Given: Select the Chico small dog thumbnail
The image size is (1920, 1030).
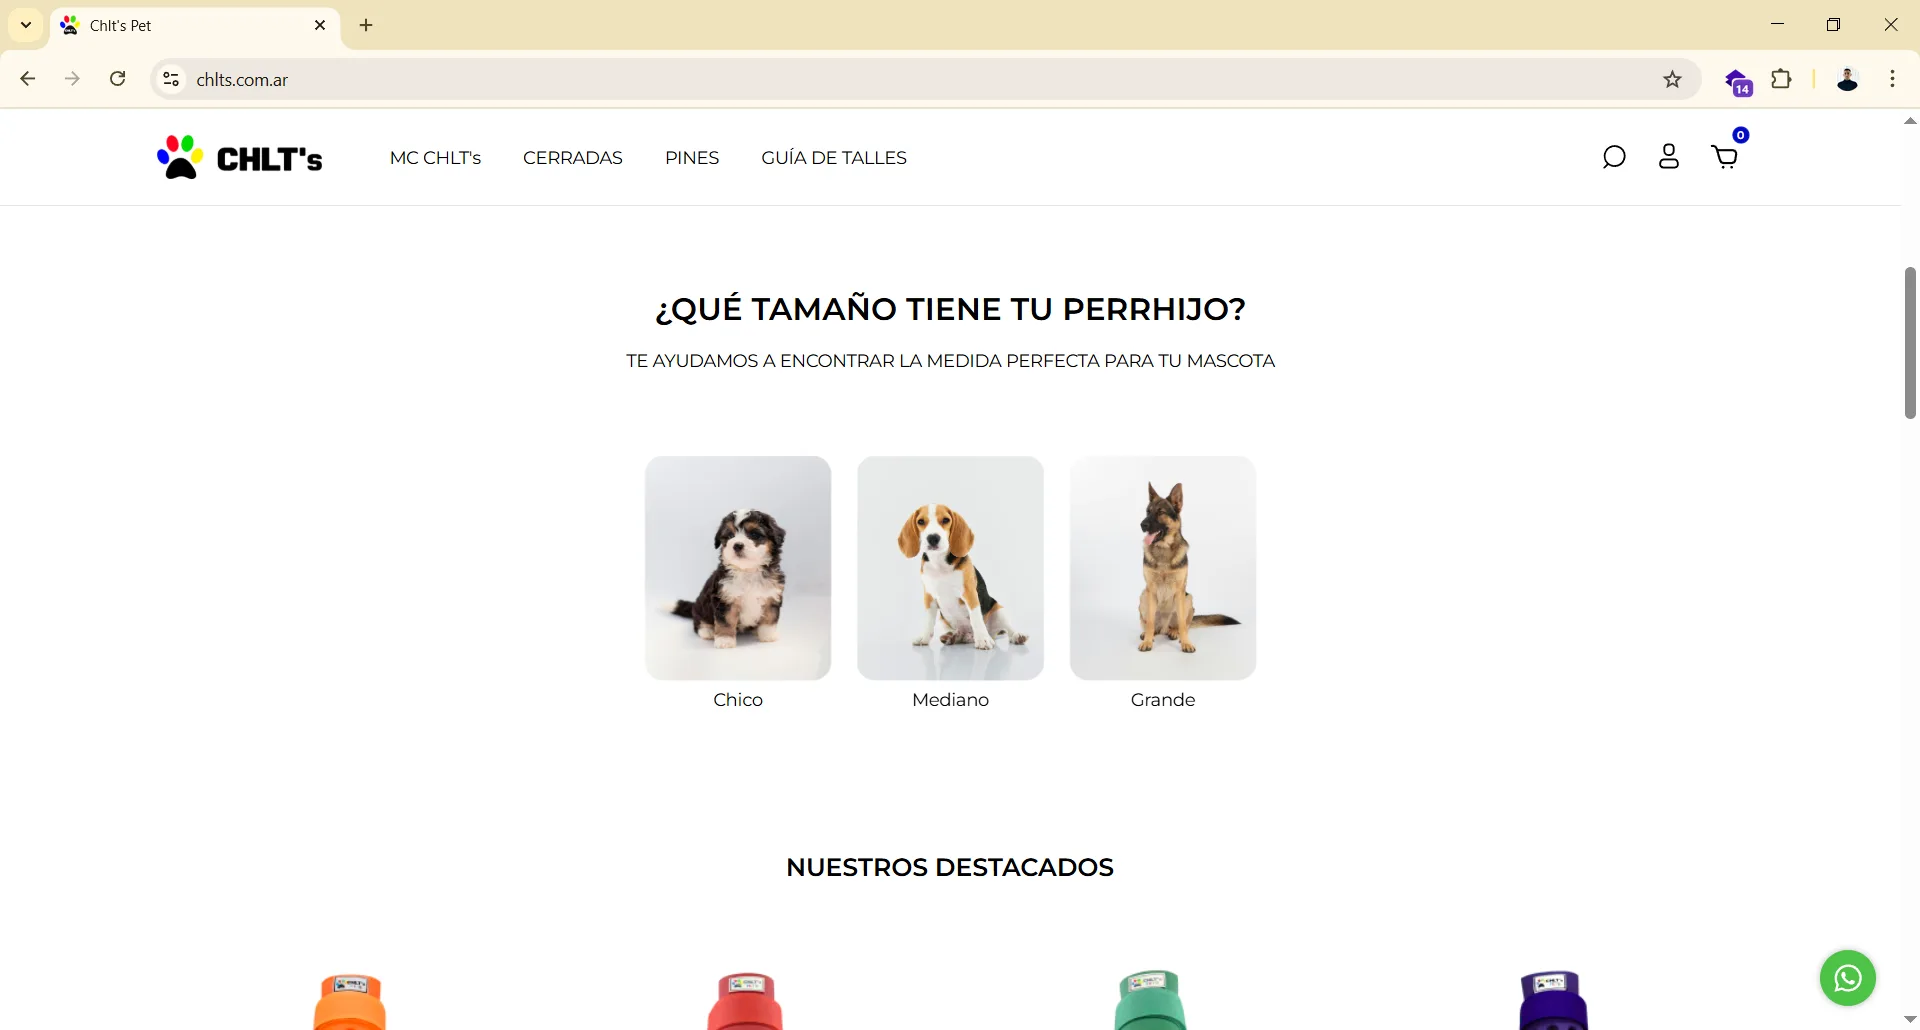Looking at the screenshot, I should point(738,568).
